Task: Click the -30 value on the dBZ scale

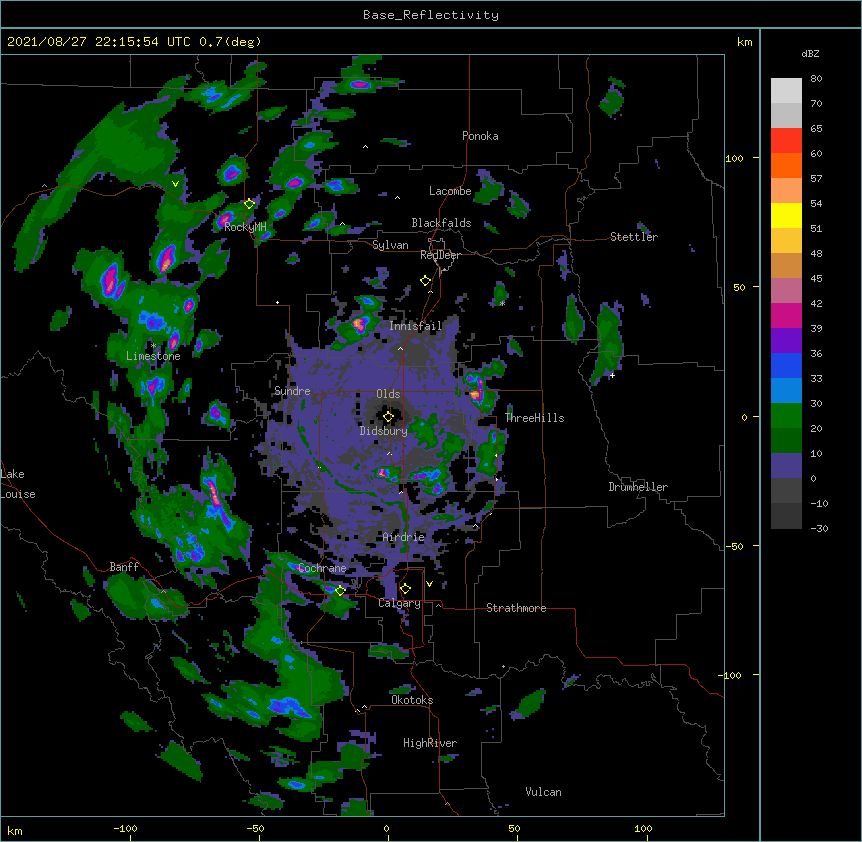Action: 819,528
